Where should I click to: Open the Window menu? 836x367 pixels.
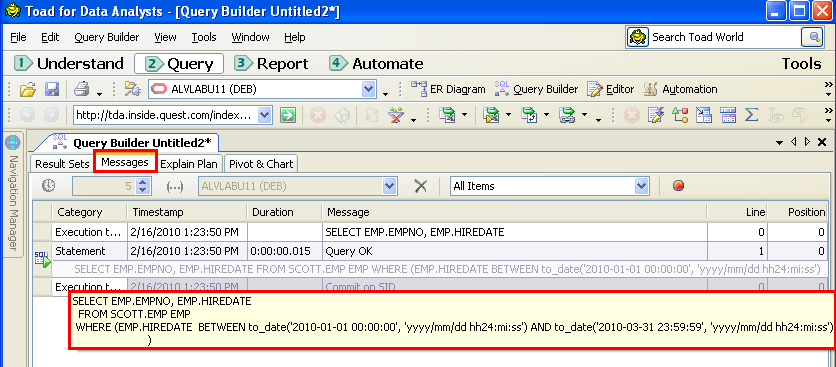click(x=250, y=37)
